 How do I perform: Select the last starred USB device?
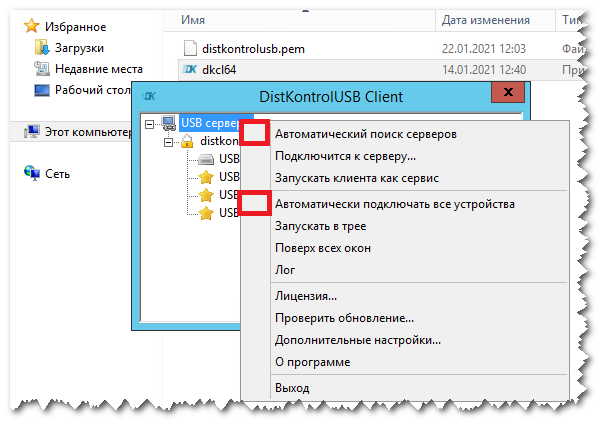[x=206, y=213]
